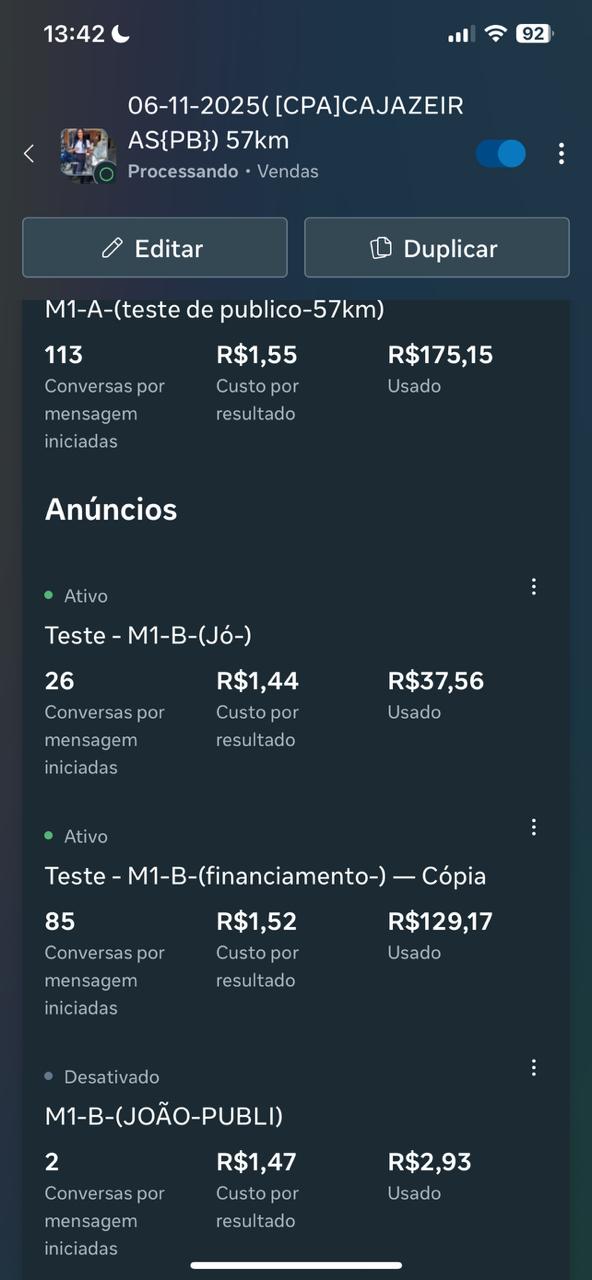
Task: Tap the green Ativo status on Jó ad
Action: click(77, 595)
